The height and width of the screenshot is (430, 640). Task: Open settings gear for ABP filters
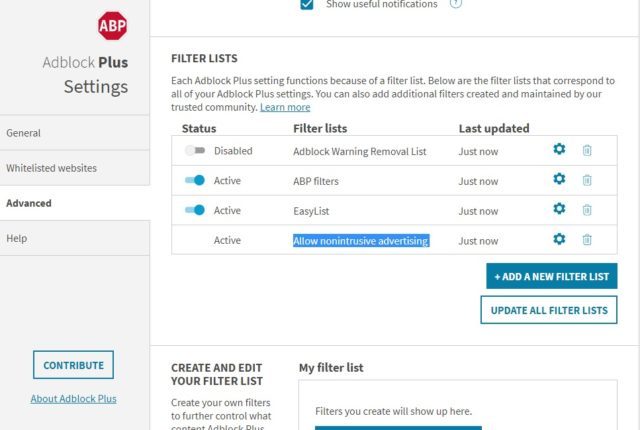click(x=559, y=179)
